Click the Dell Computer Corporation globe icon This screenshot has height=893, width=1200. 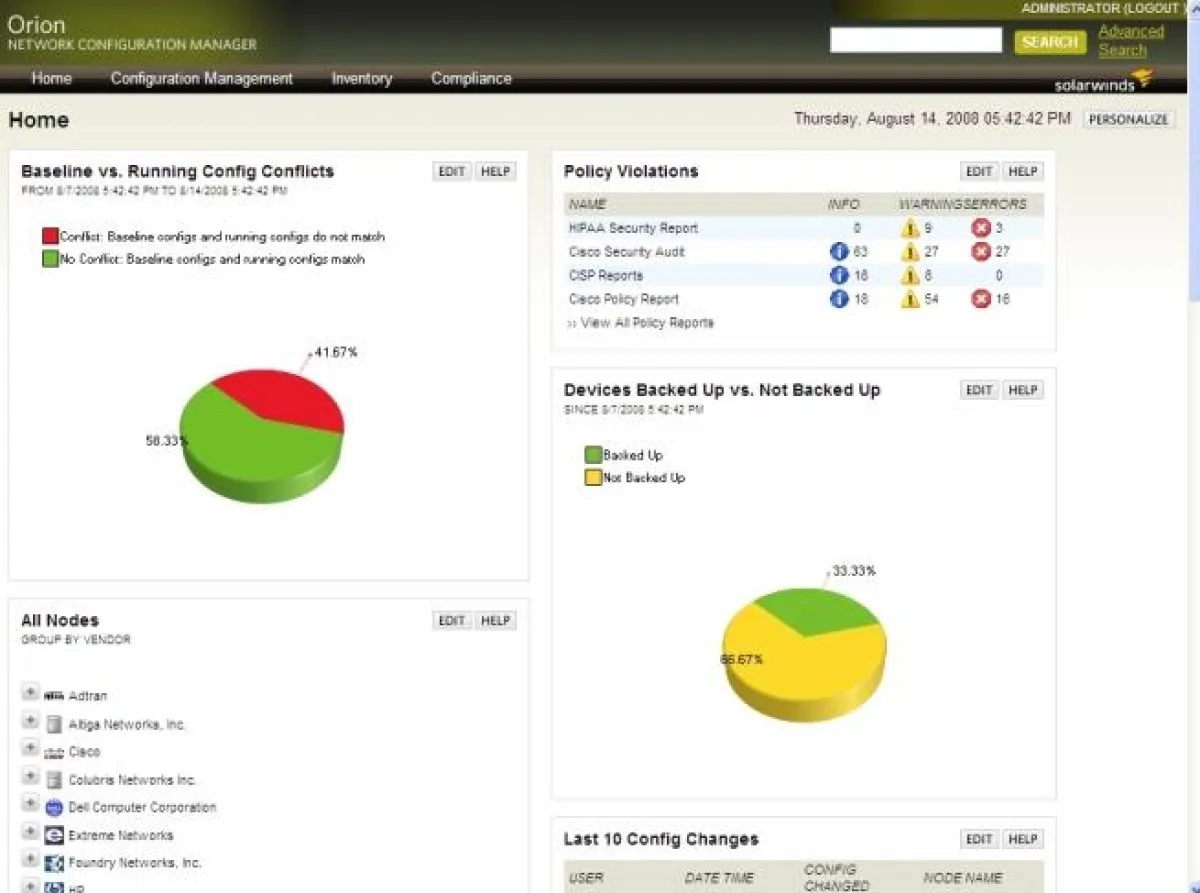pos(54,807)
